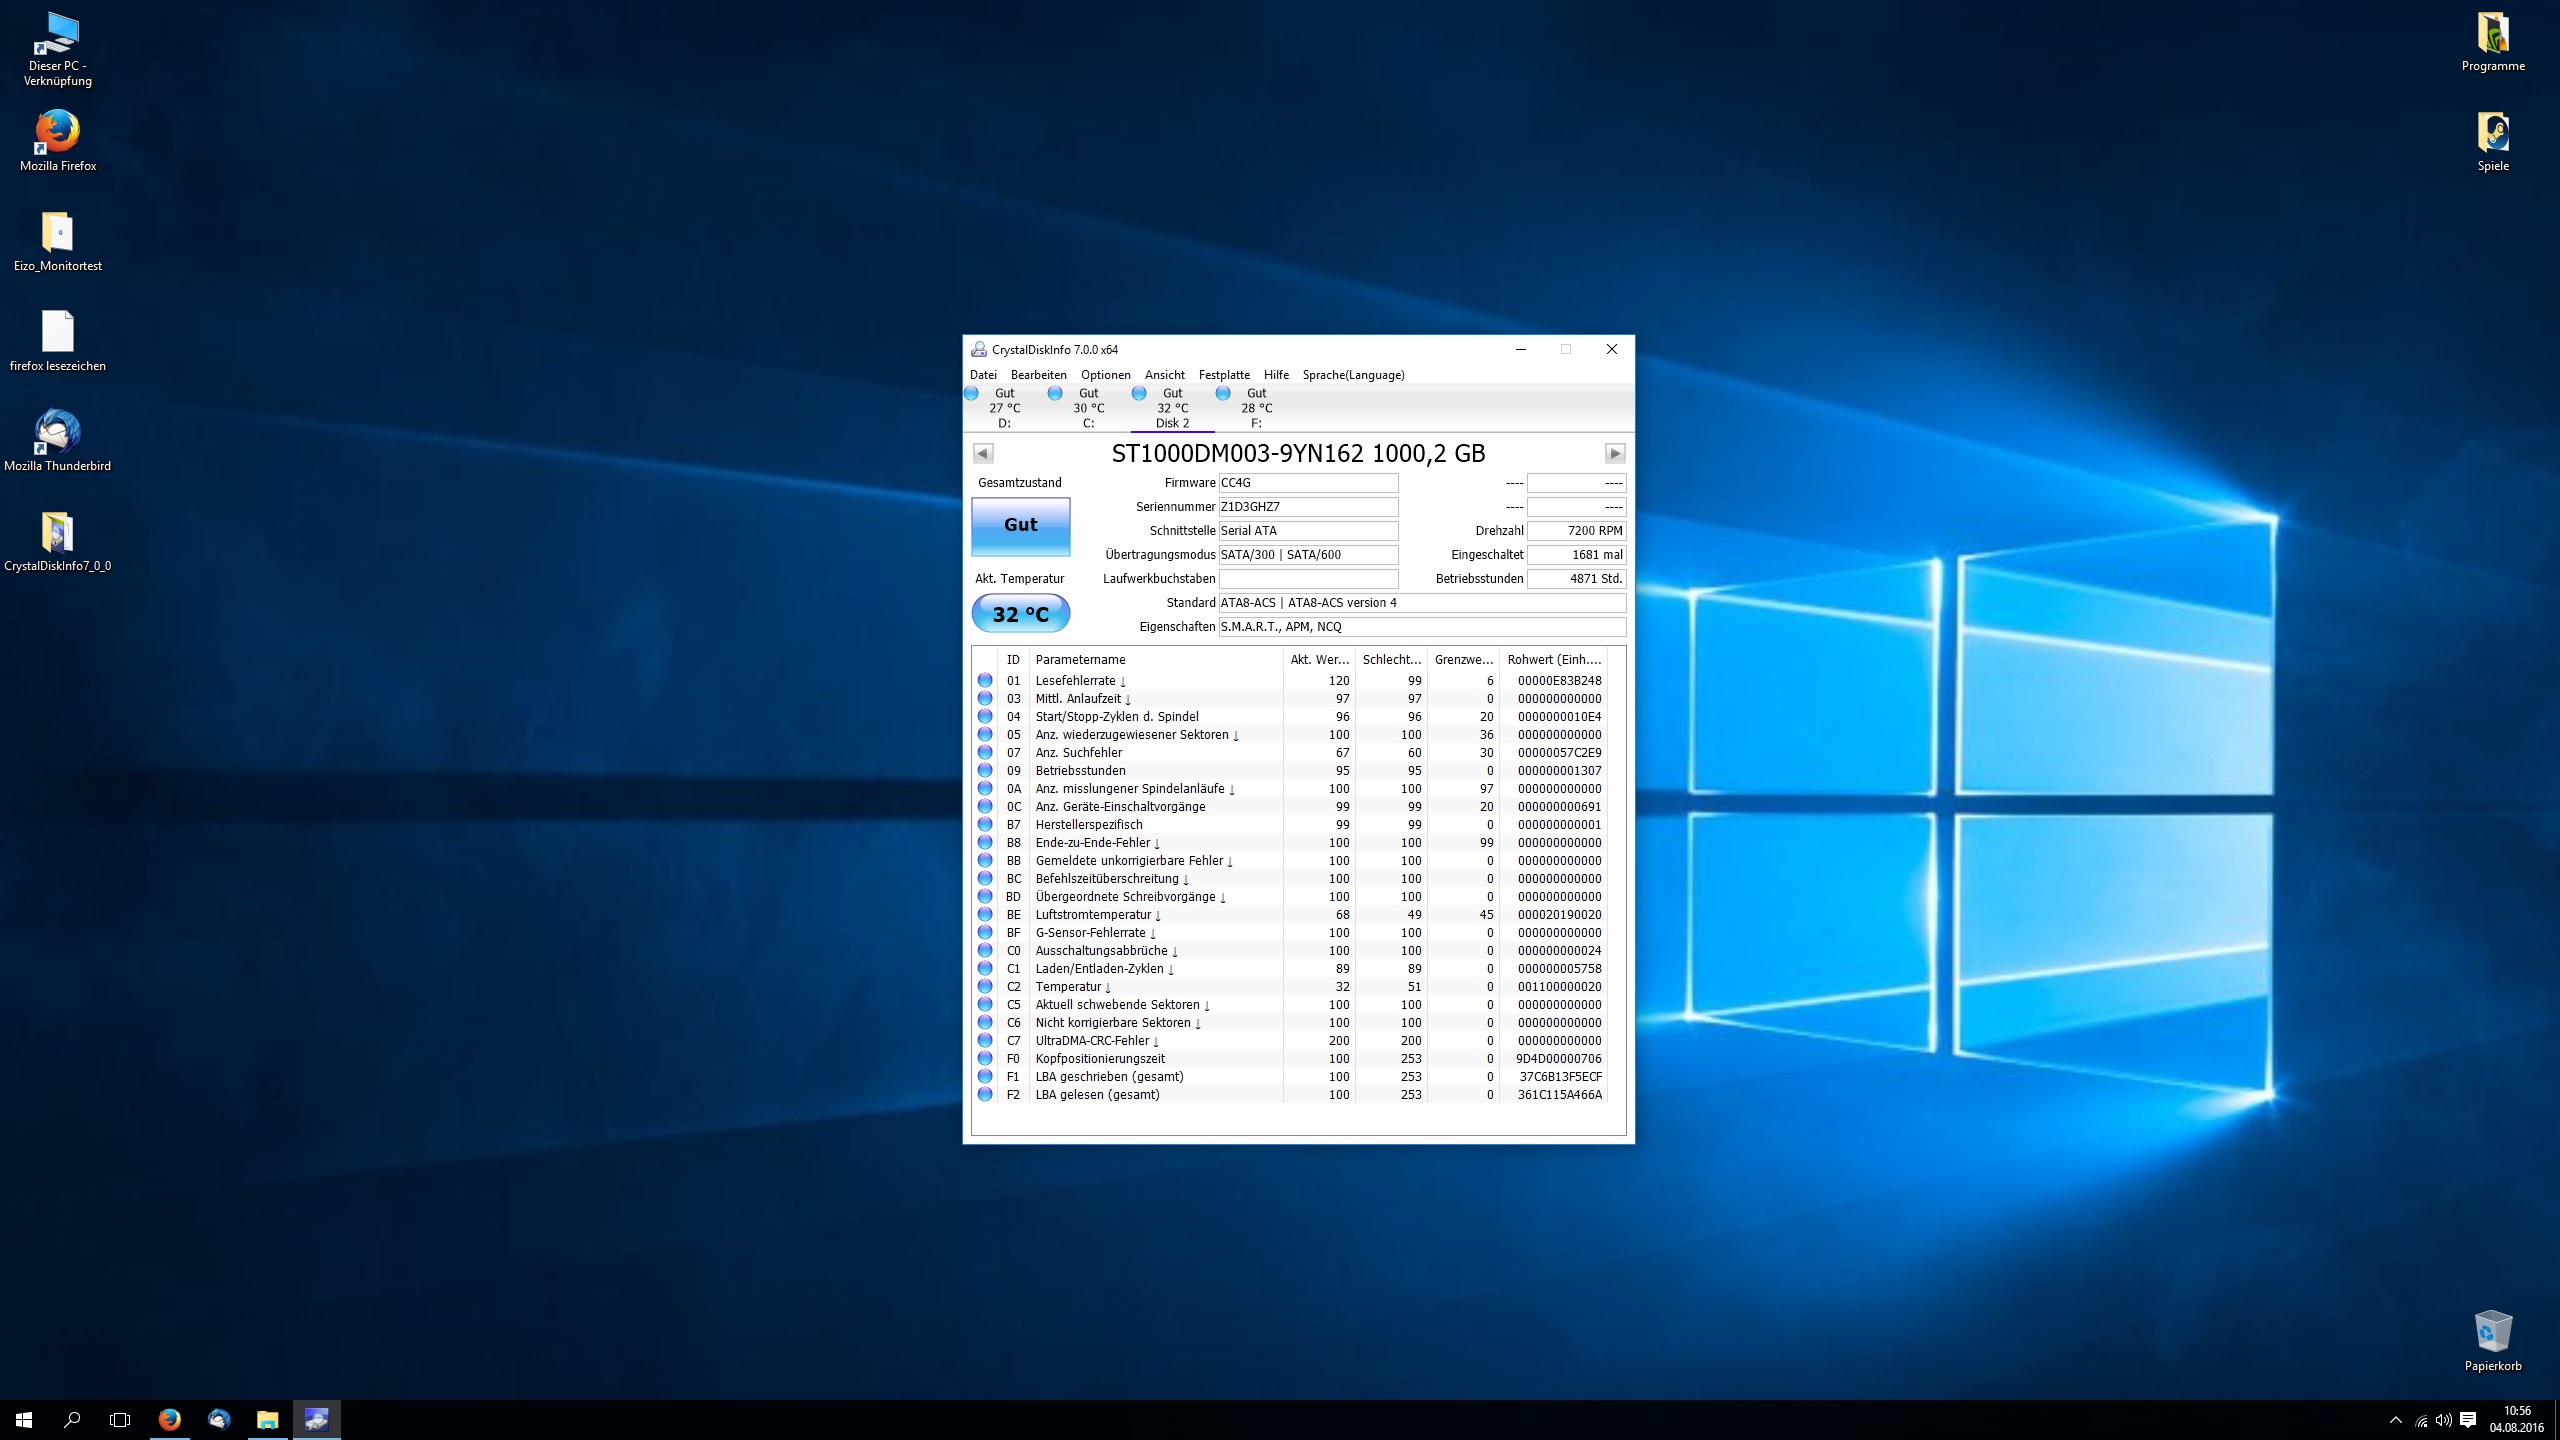The width and height of the screenshot is (2560, 1440).
Task: Click the Gut health status button
Action: [x=1020, y=526]
